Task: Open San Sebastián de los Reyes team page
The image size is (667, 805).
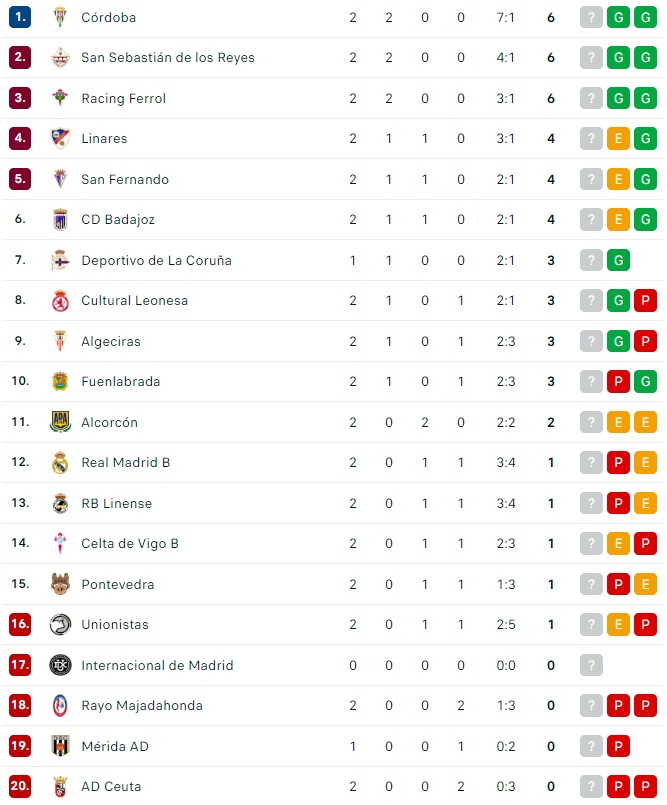Action: click(x=167, y=57)
